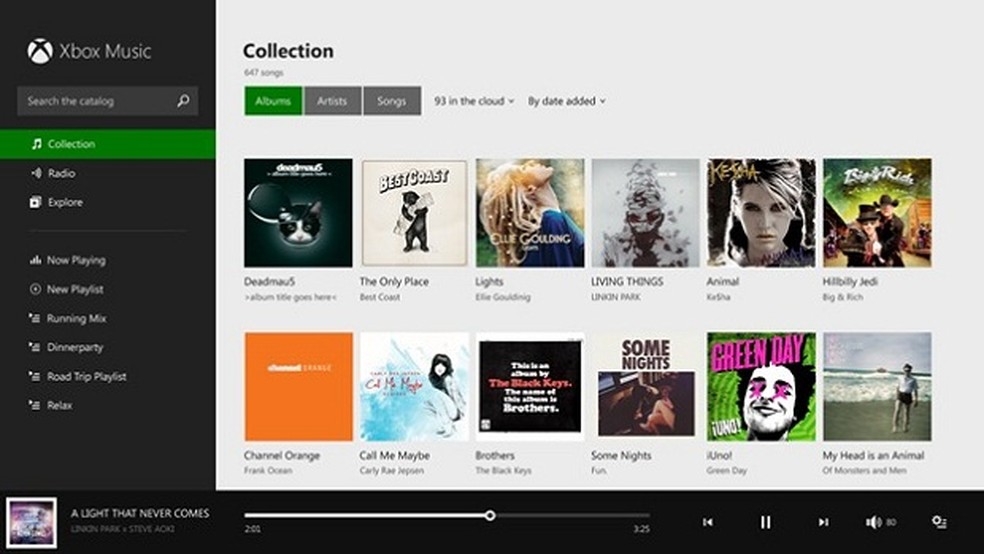
Task: Pause the current song
Action: point(766,522)
